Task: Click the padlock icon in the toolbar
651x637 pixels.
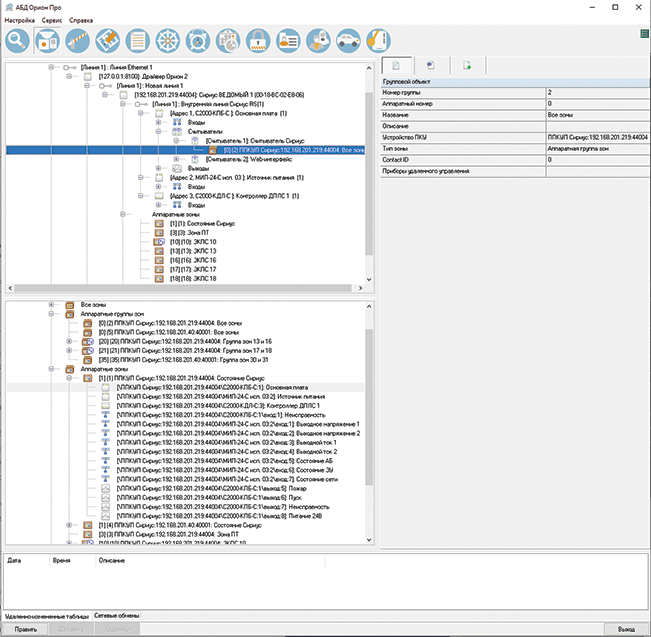Action: 258,40
